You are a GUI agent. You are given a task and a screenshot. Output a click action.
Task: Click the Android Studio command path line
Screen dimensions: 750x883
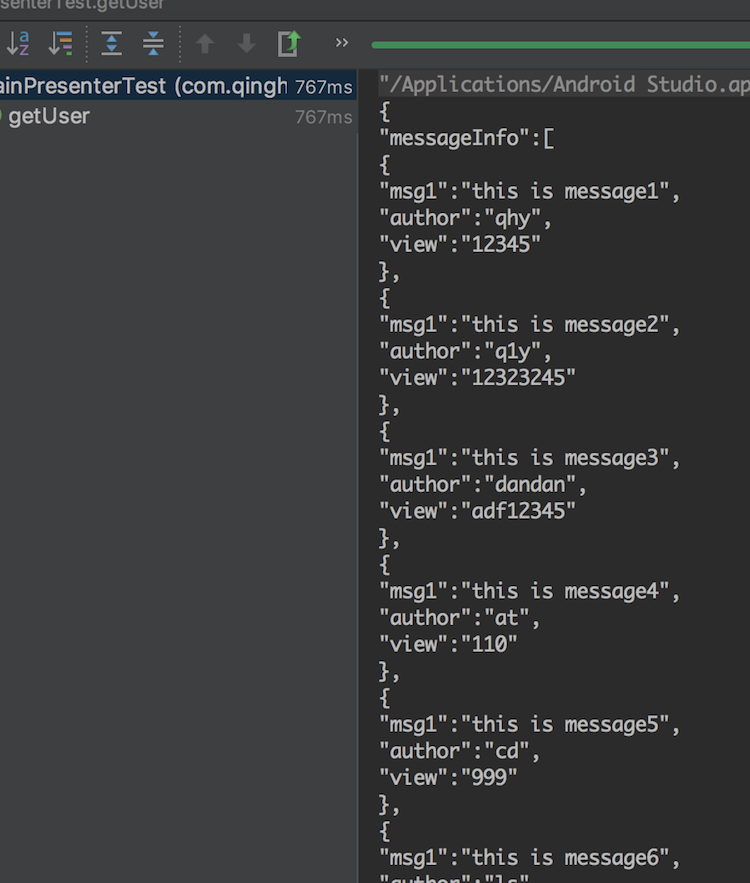pos(564,84)
